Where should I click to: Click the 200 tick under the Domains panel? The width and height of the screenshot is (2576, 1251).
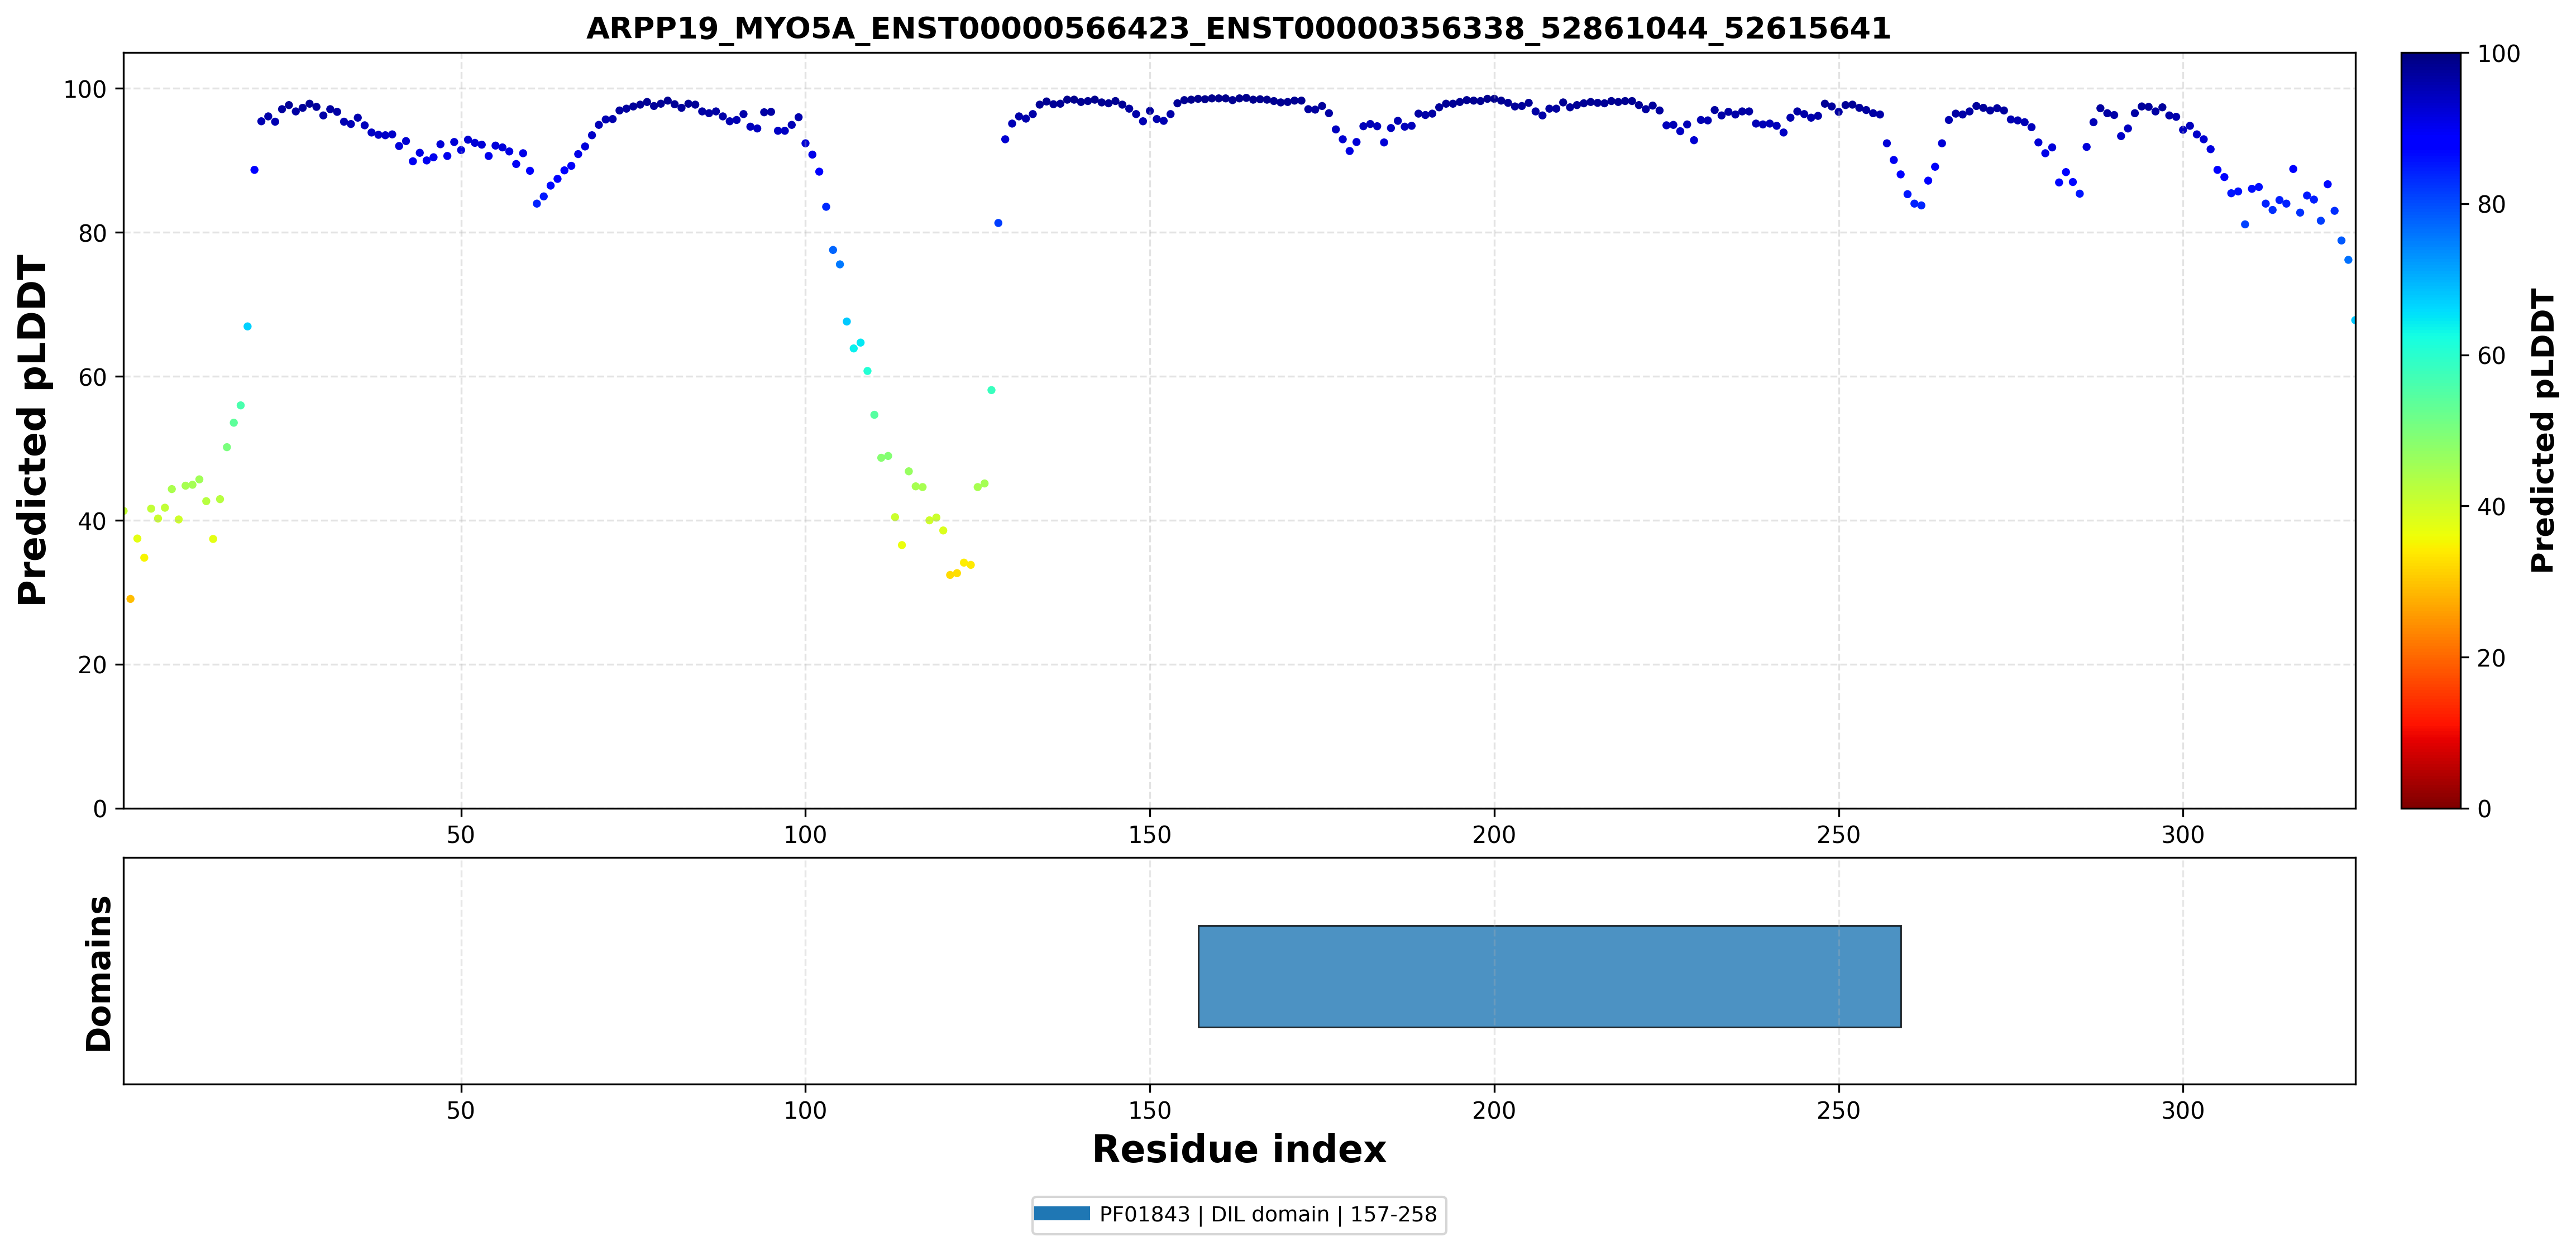tap(1494, 1110)
